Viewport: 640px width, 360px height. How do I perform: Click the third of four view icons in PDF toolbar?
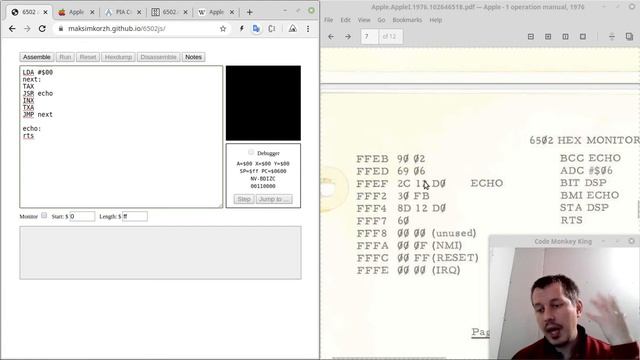(565, 37)
